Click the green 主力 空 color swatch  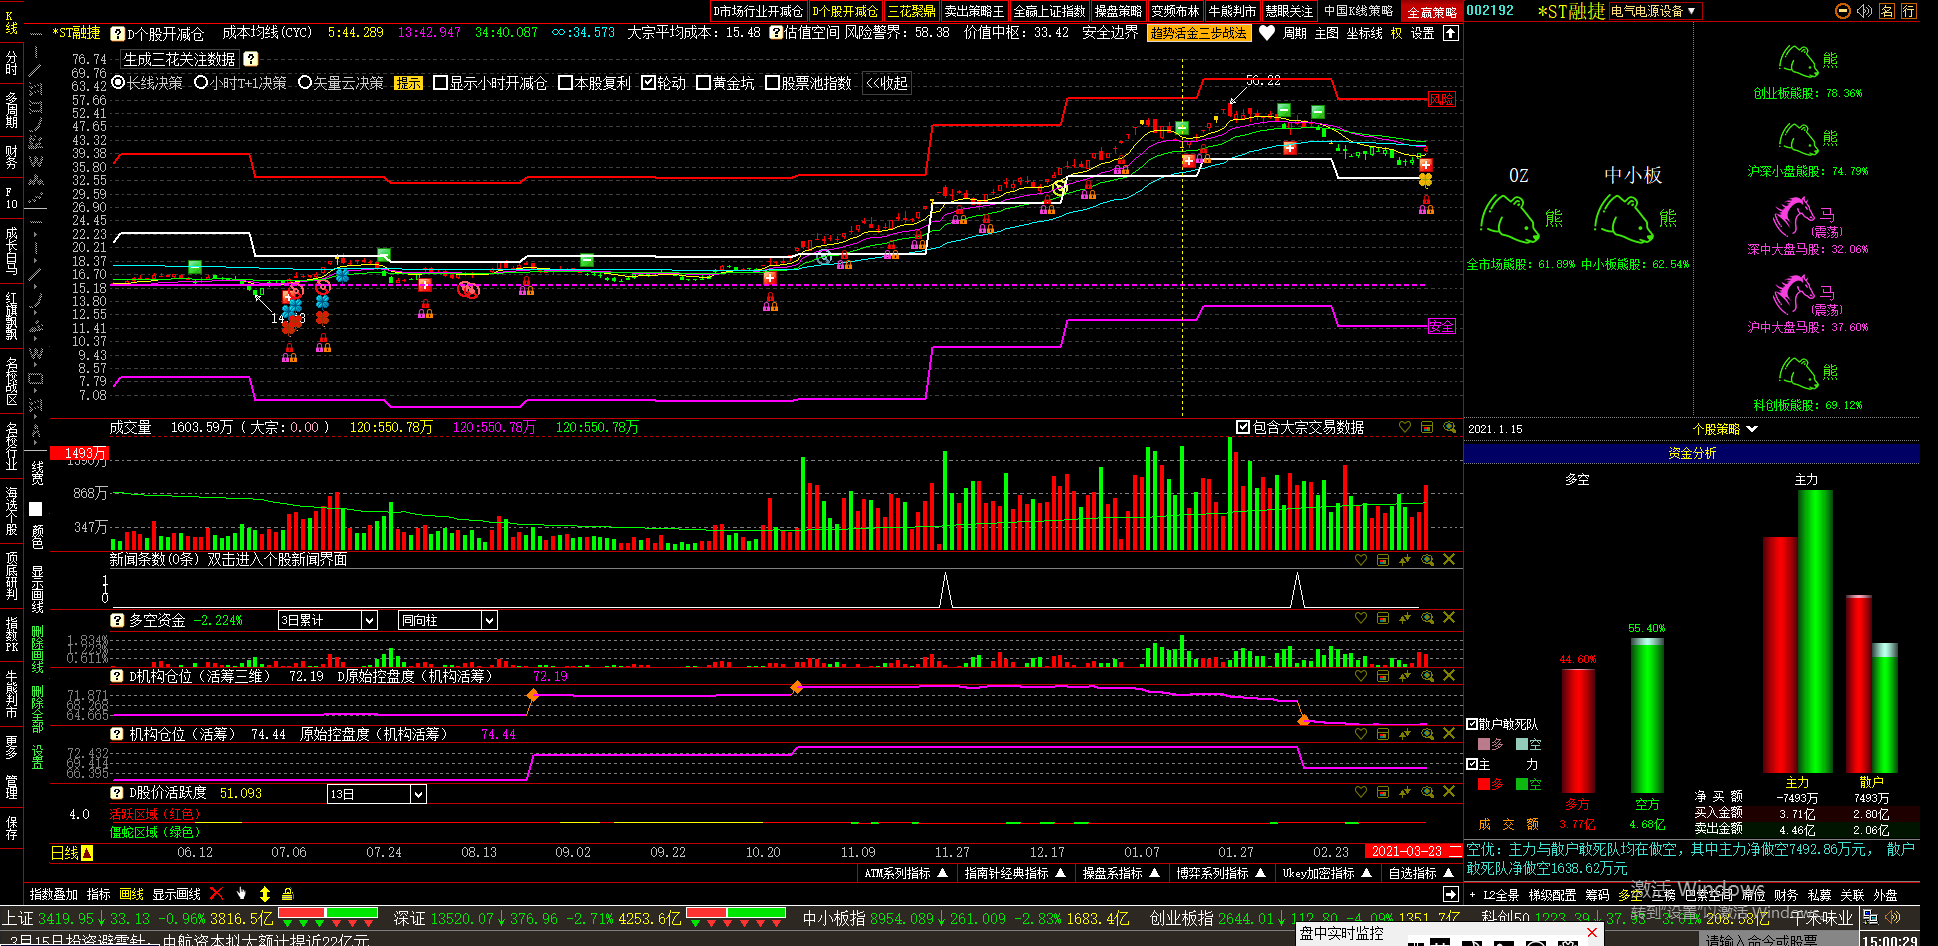pyautogui.click(x=1521, y=784)
